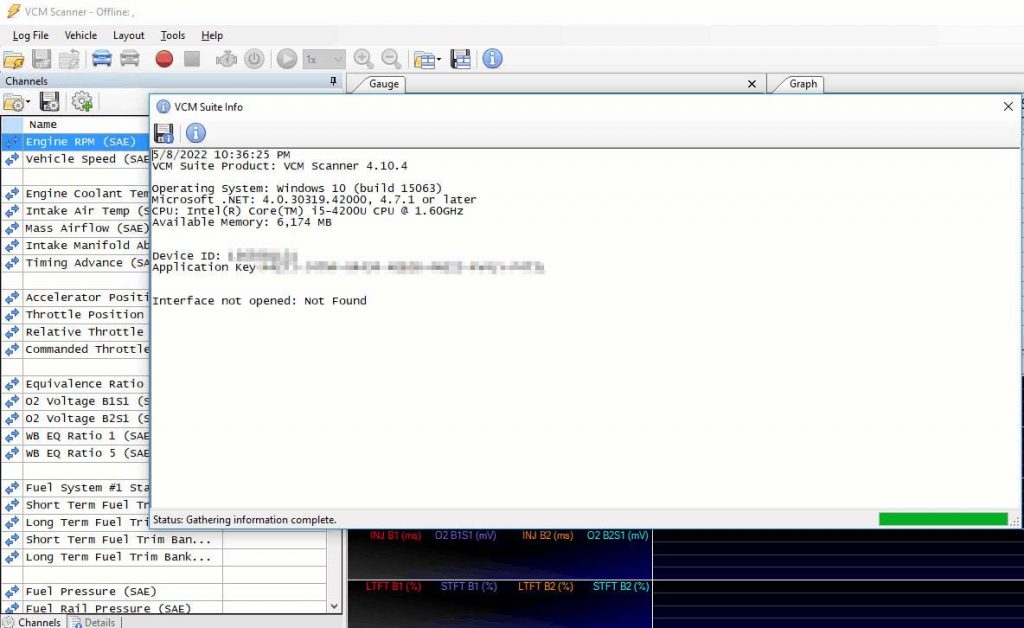
Task: Click the grey Stop square in the toolbar
Action: click(x=192, y=59)
